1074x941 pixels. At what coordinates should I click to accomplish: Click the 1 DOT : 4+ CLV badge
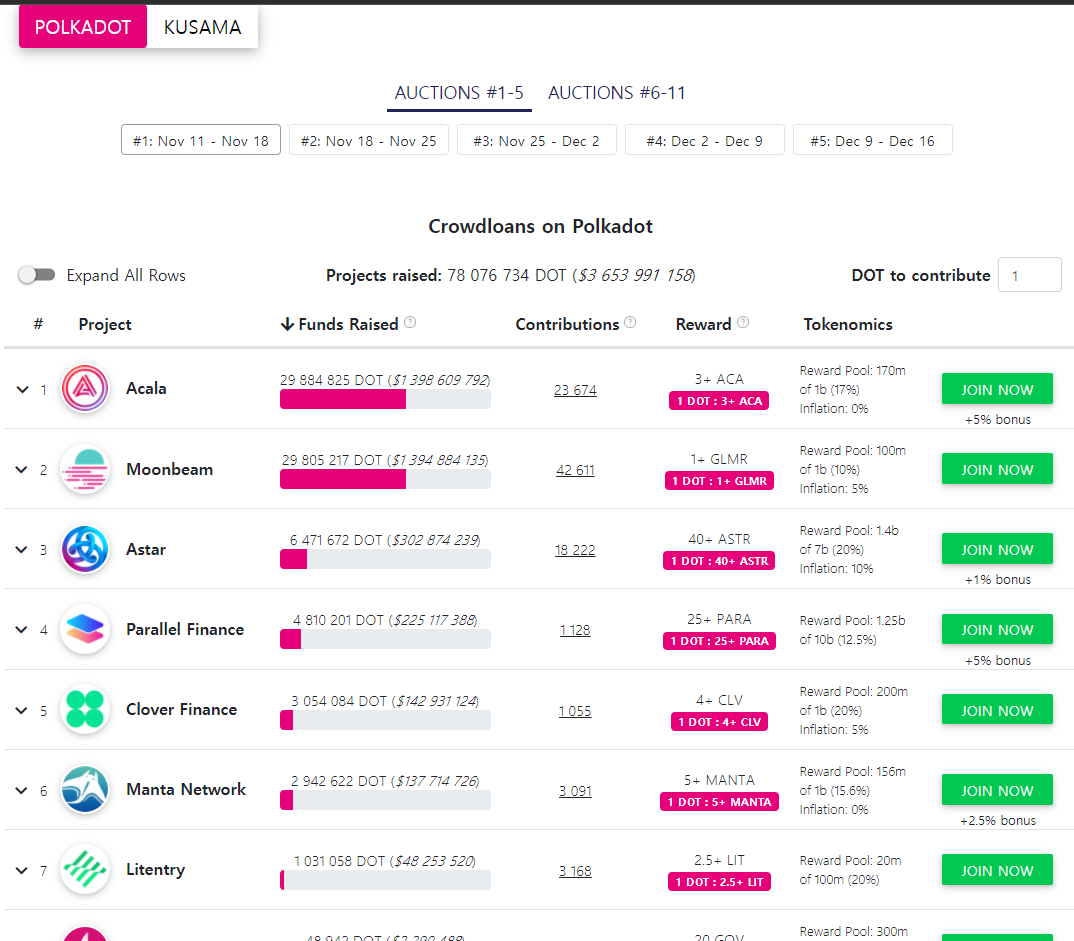tap(719, 722)
